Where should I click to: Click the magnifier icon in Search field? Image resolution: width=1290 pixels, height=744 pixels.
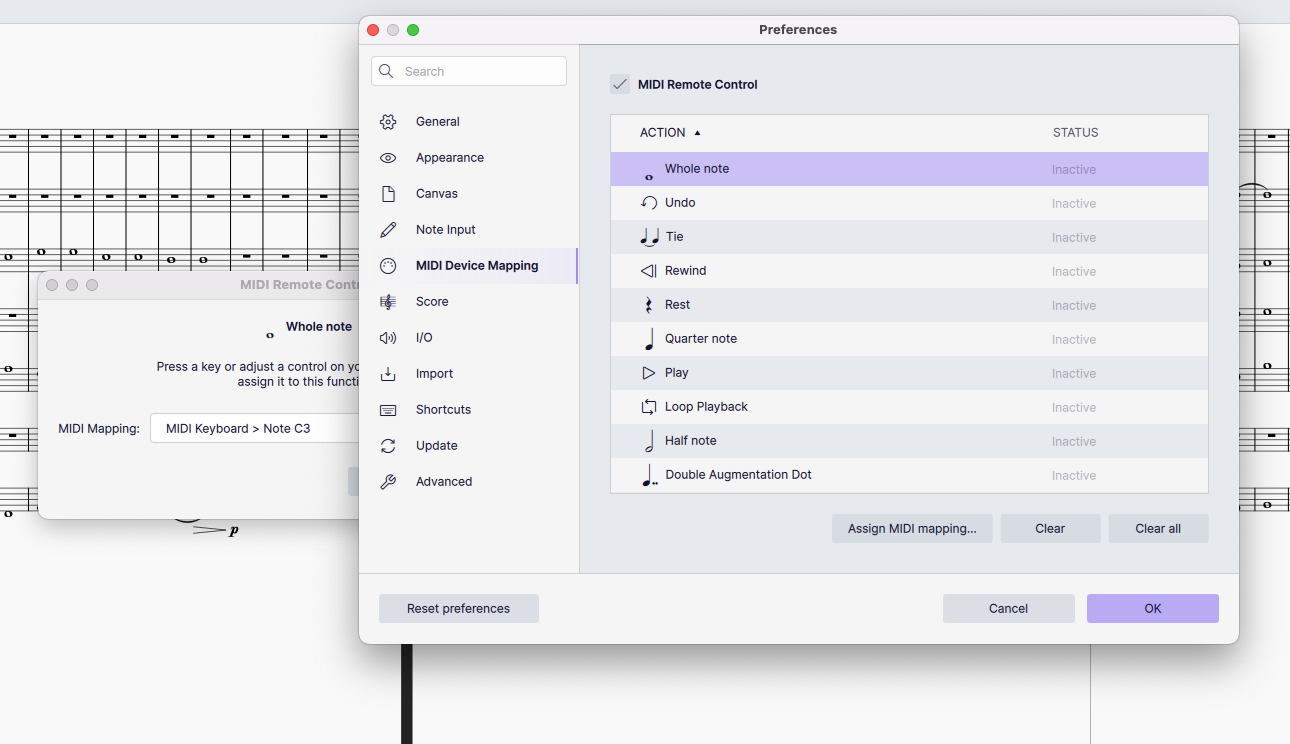pos(387,71)
